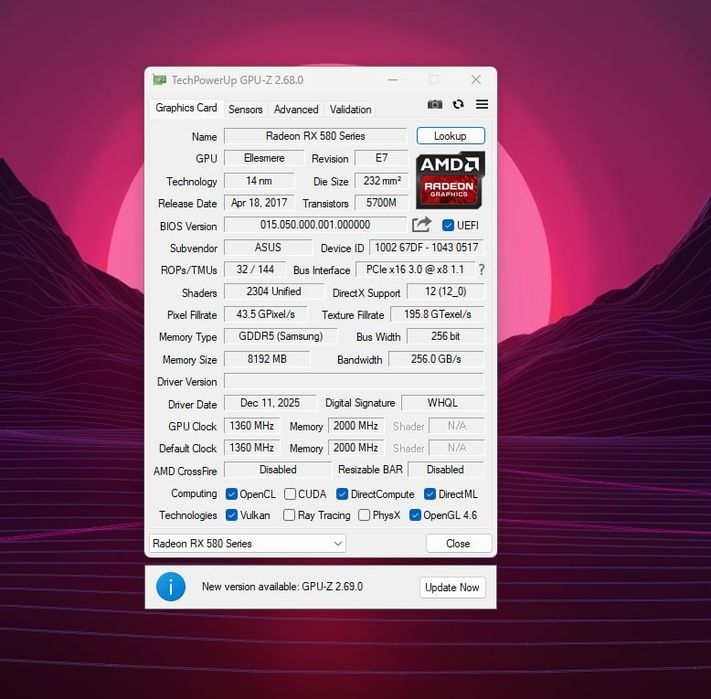Minimize the GPU-Z window
711x699 pixels.
(x=393, y=80)
